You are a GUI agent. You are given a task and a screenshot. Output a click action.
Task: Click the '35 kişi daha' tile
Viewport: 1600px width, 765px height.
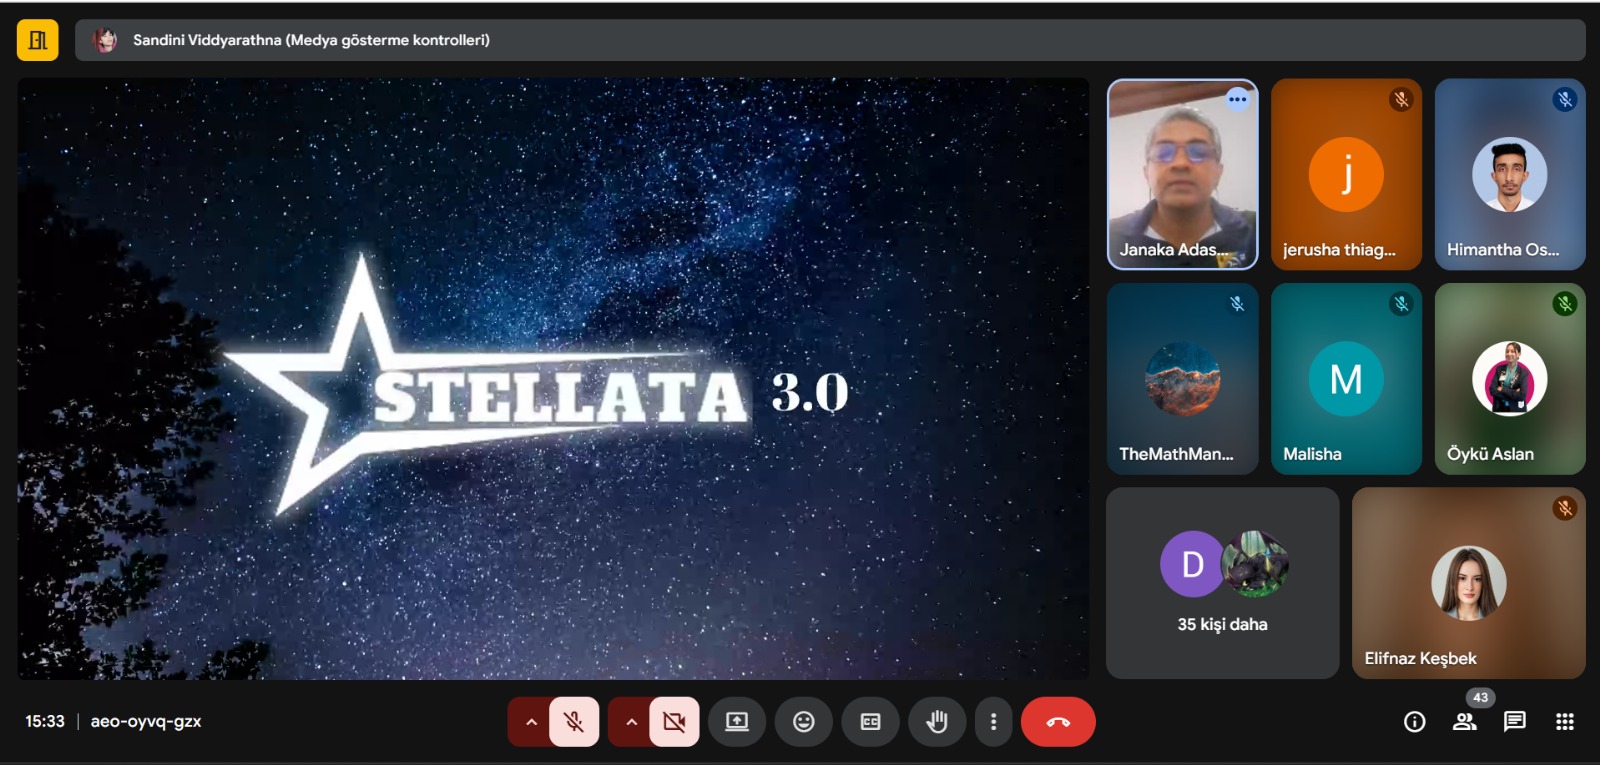click(x=1222, y=583)
